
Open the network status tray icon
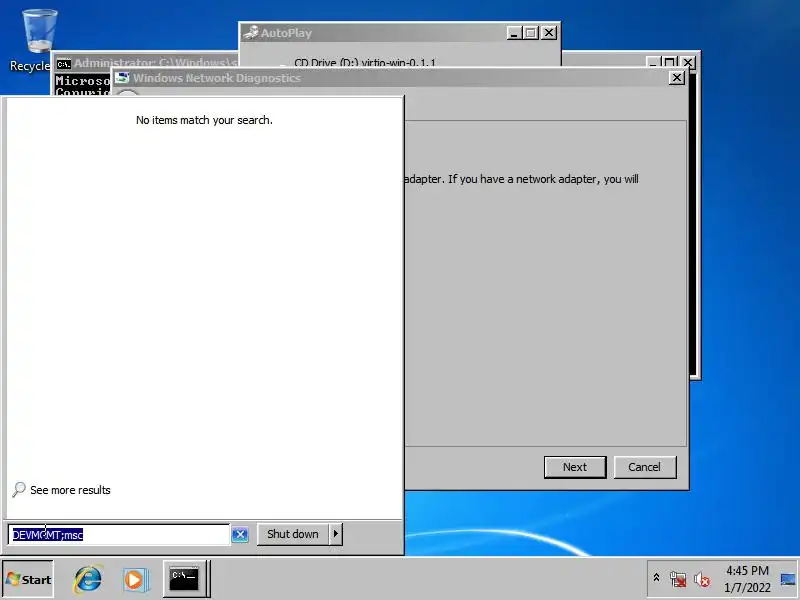coord(678,579)
